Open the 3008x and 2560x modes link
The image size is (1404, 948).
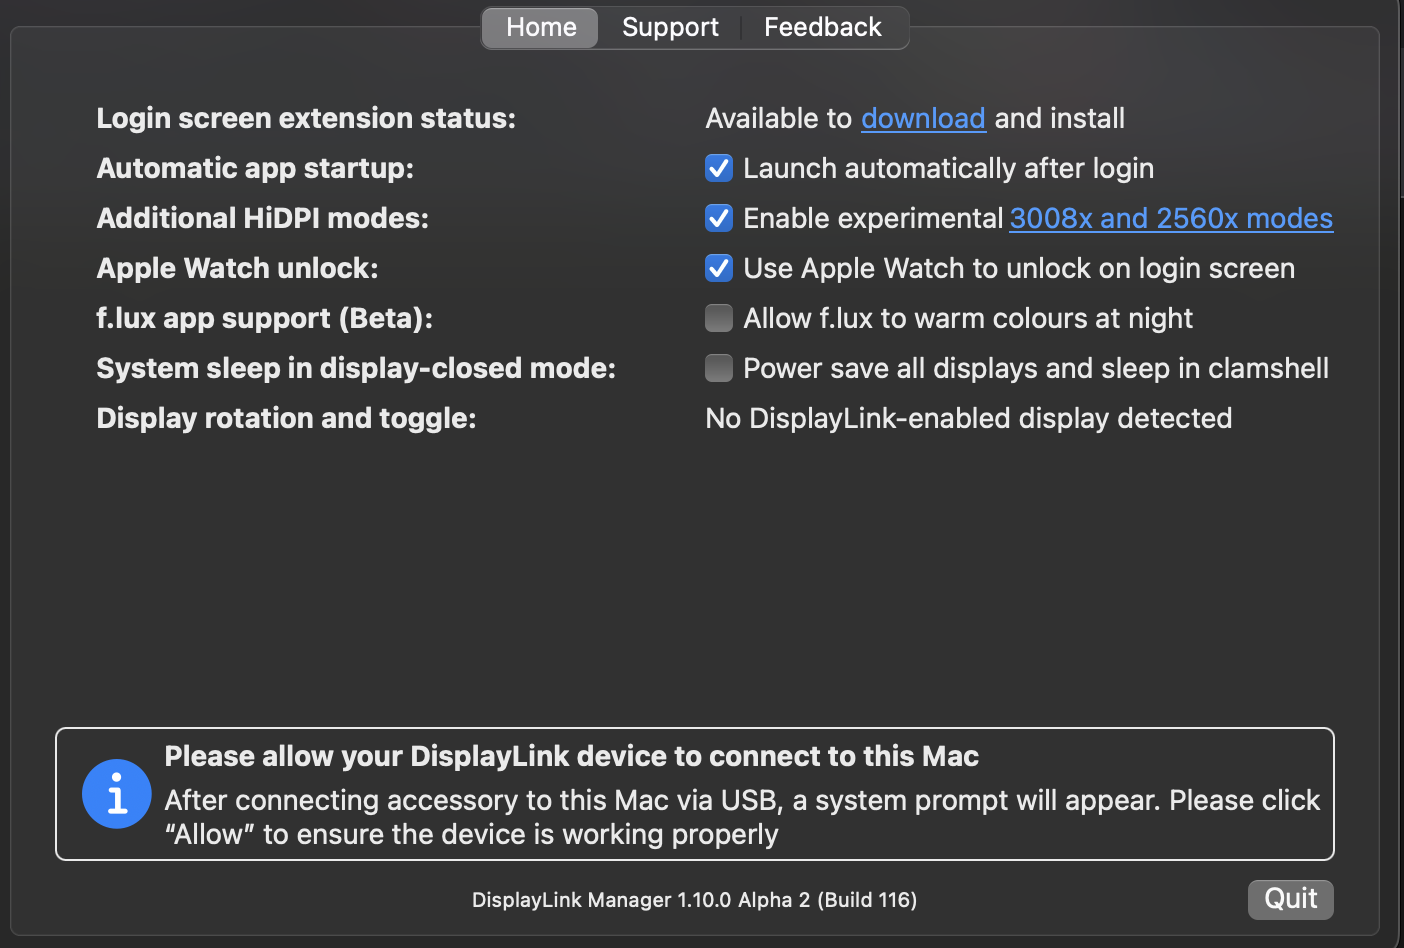click(x=1171, y=218)
